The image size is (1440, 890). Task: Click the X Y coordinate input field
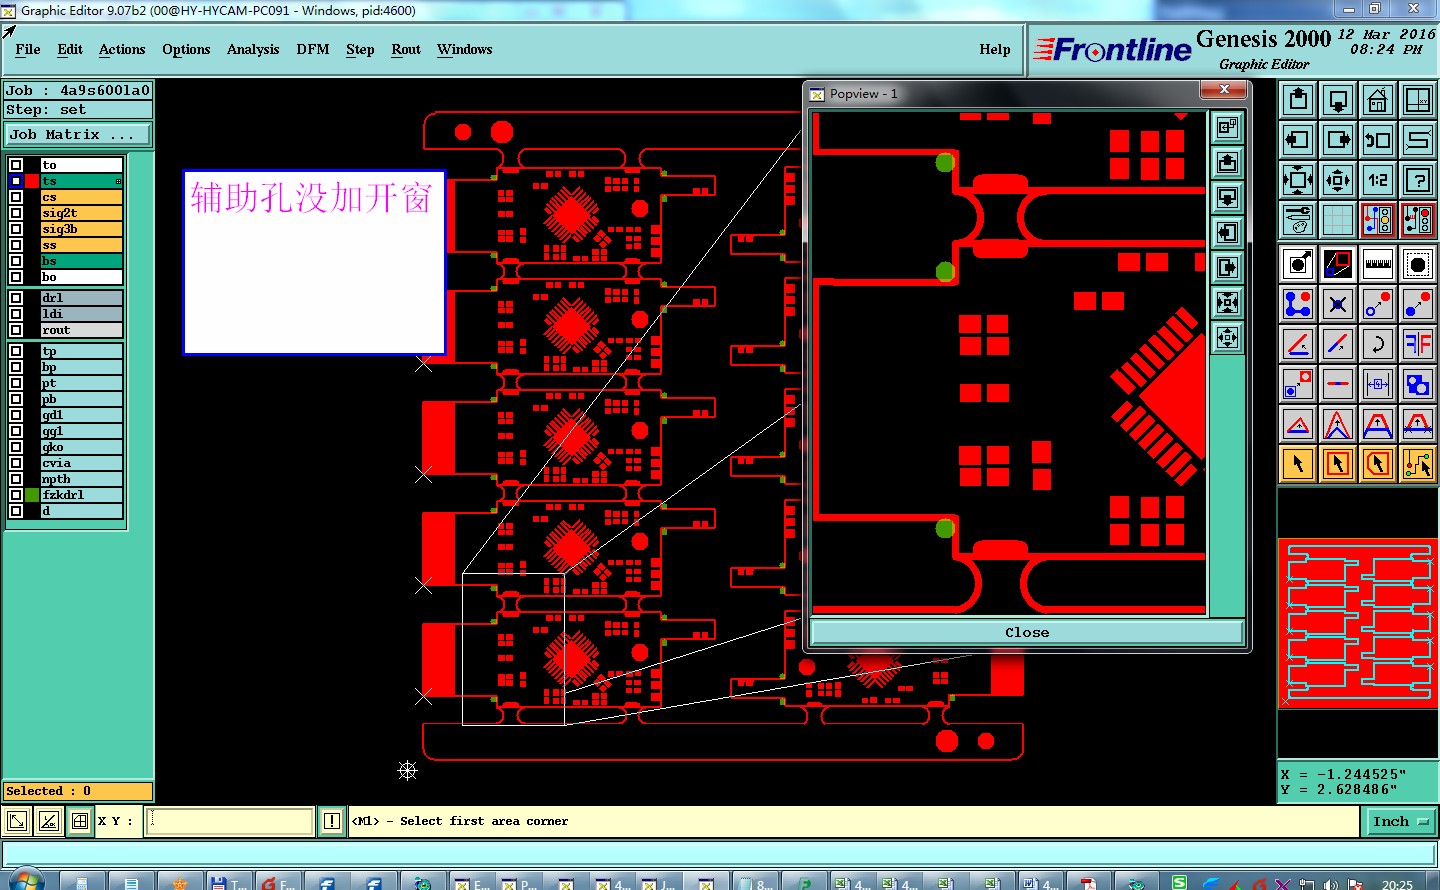230,821
